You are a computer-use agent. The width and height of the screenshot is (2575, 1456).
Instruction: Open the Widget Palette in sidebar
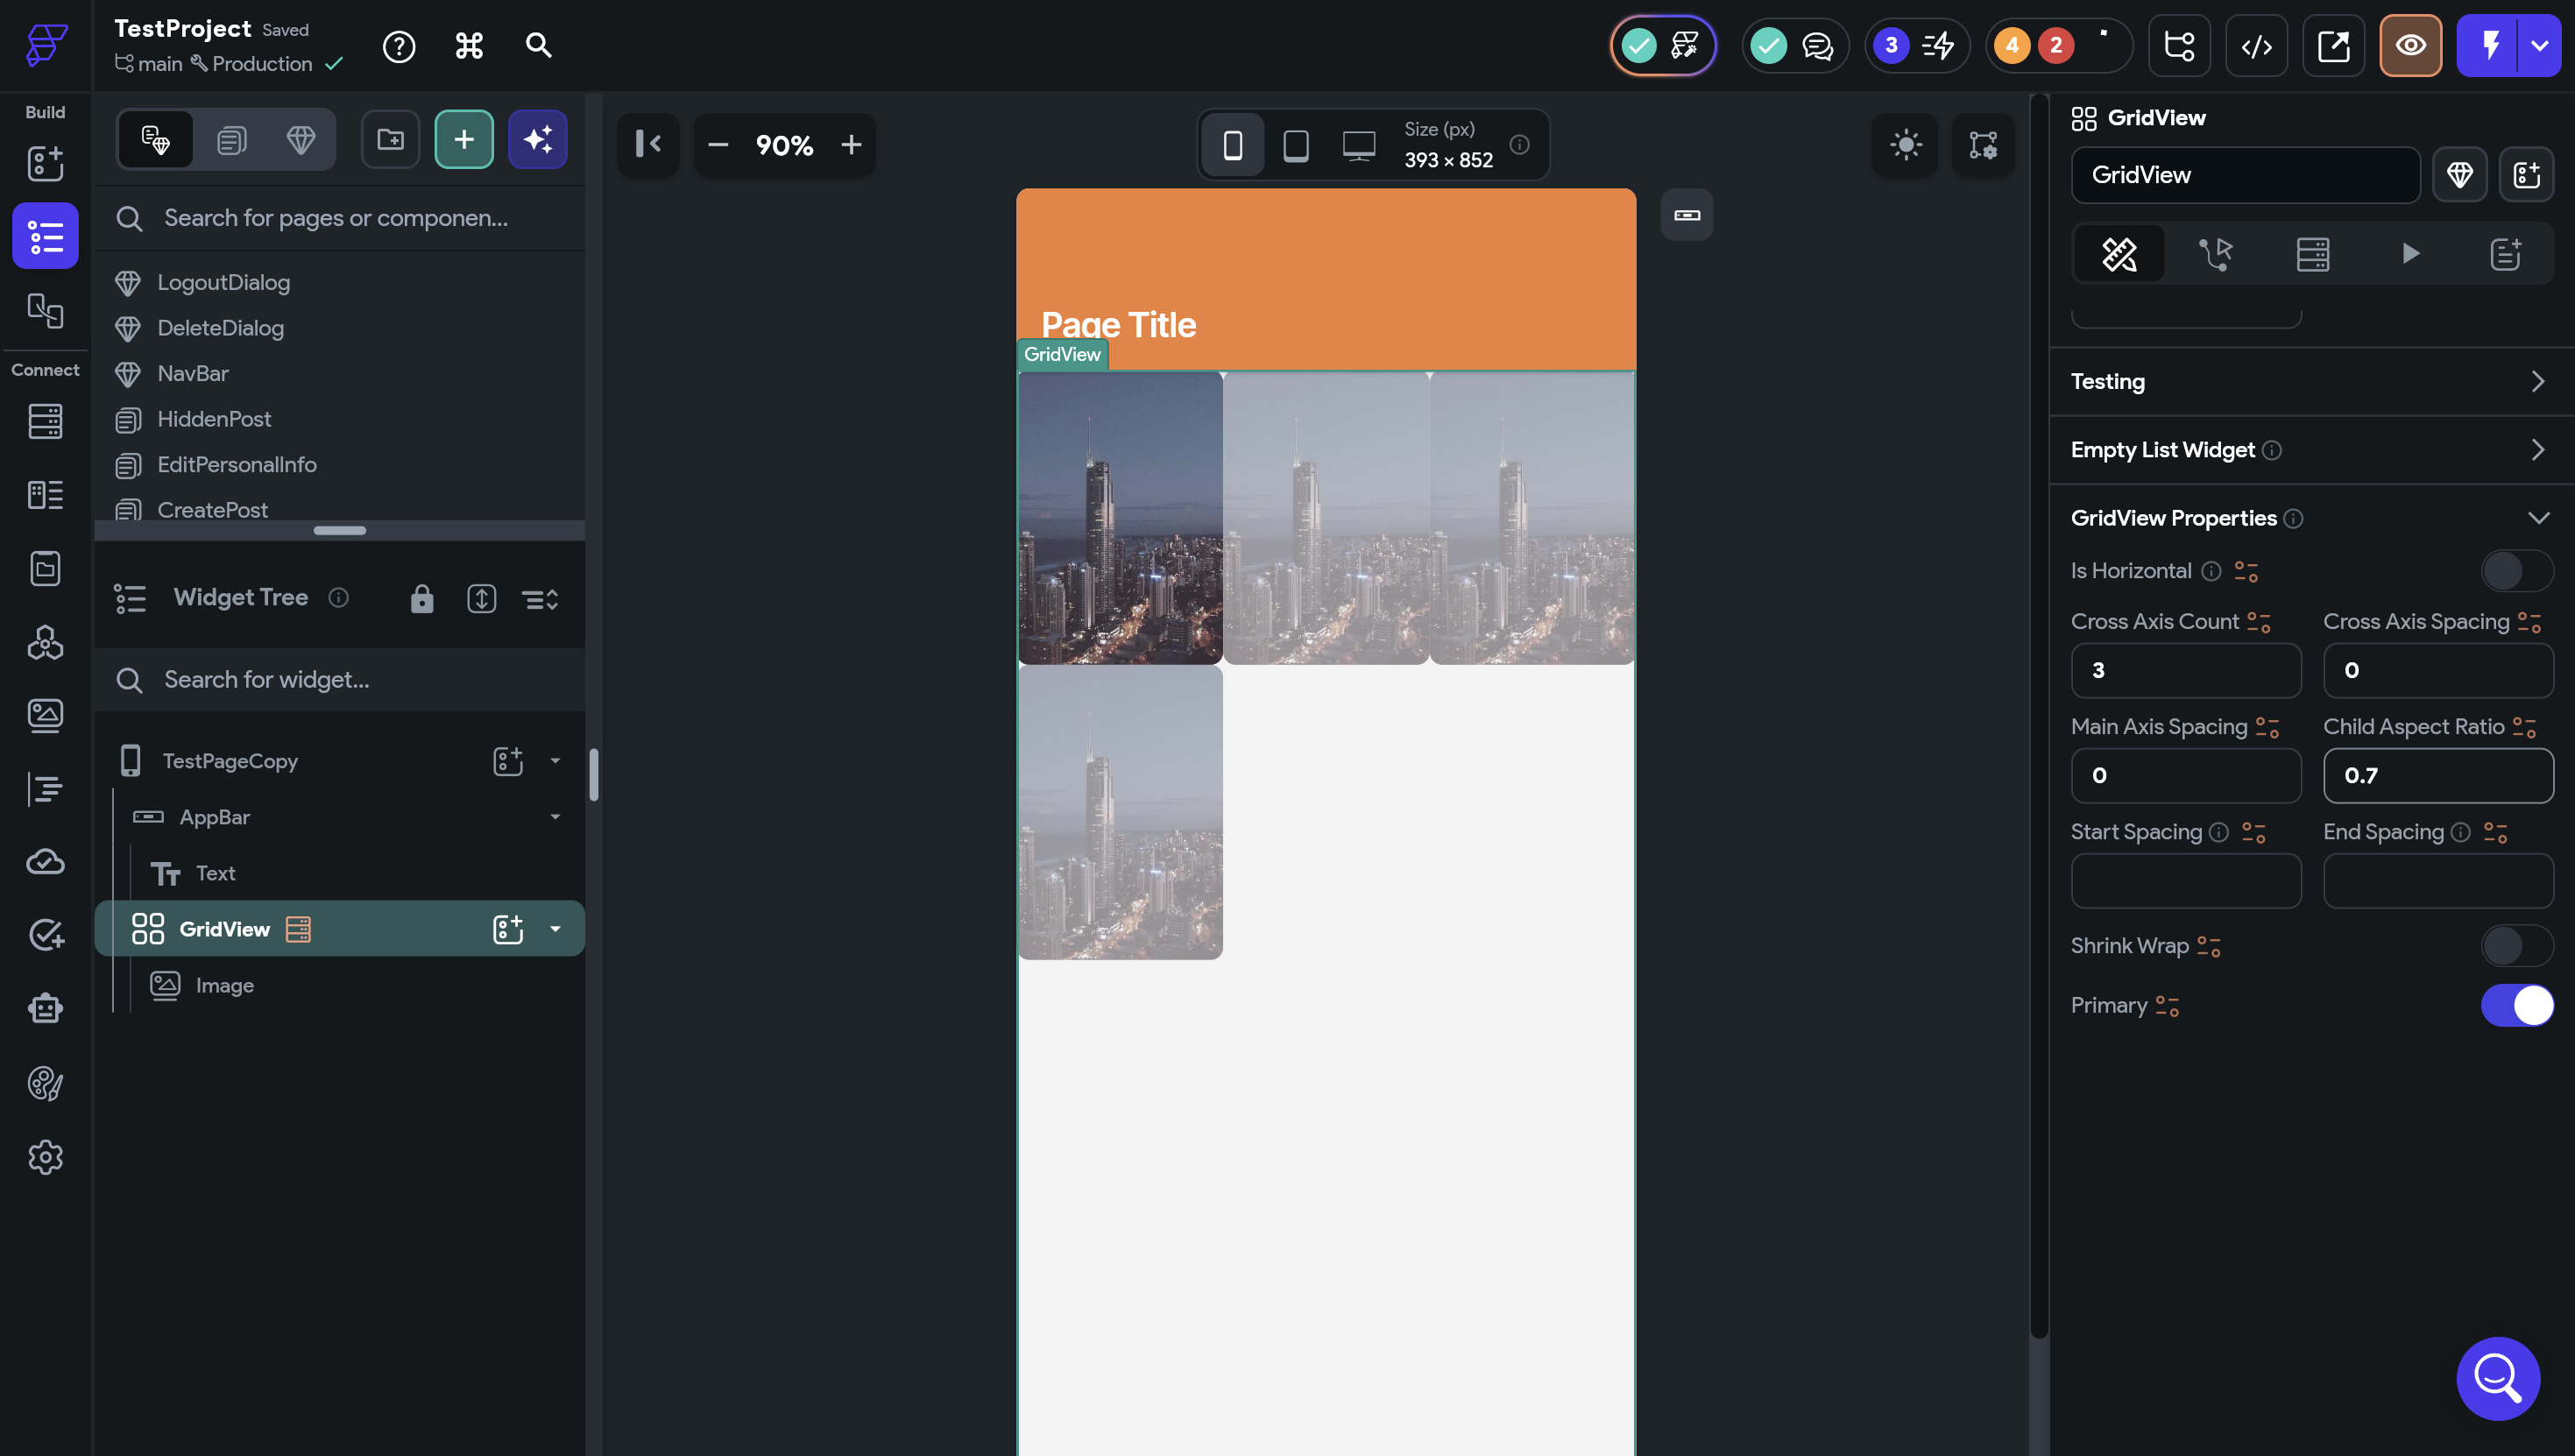point(45,163)
